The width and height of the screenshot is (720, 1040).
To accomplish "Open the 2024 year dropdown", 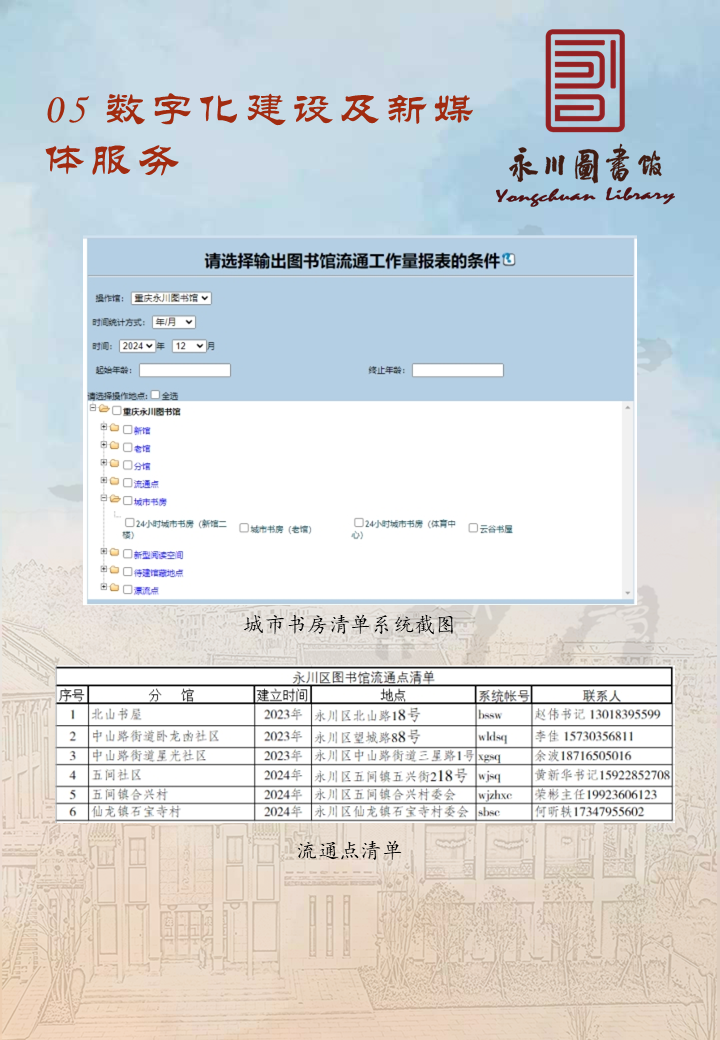I will (x=137, y=346).
